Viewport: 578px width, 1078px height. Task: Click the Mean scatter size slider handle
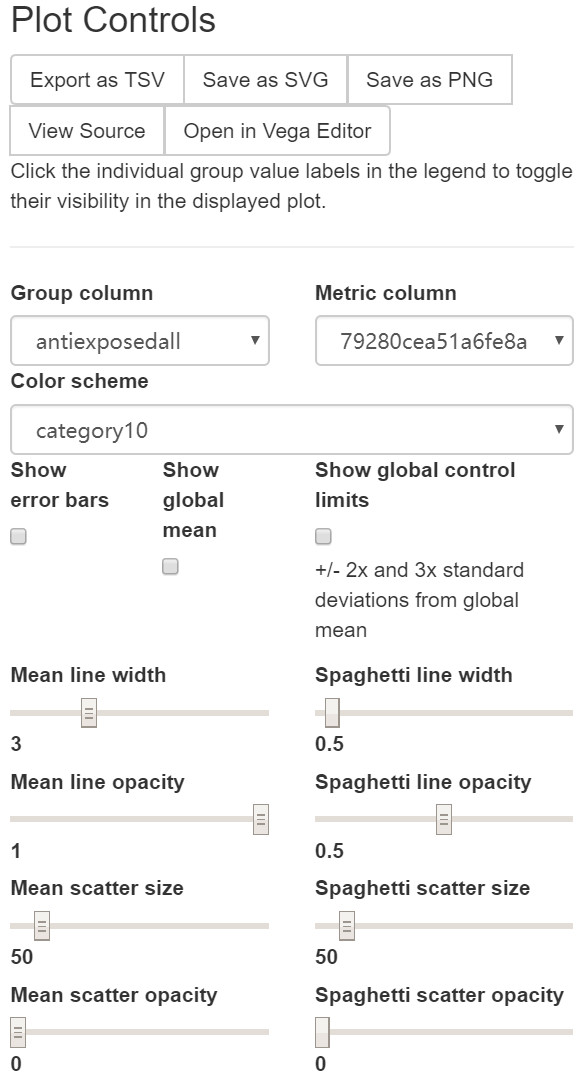(x=42, y=925)
